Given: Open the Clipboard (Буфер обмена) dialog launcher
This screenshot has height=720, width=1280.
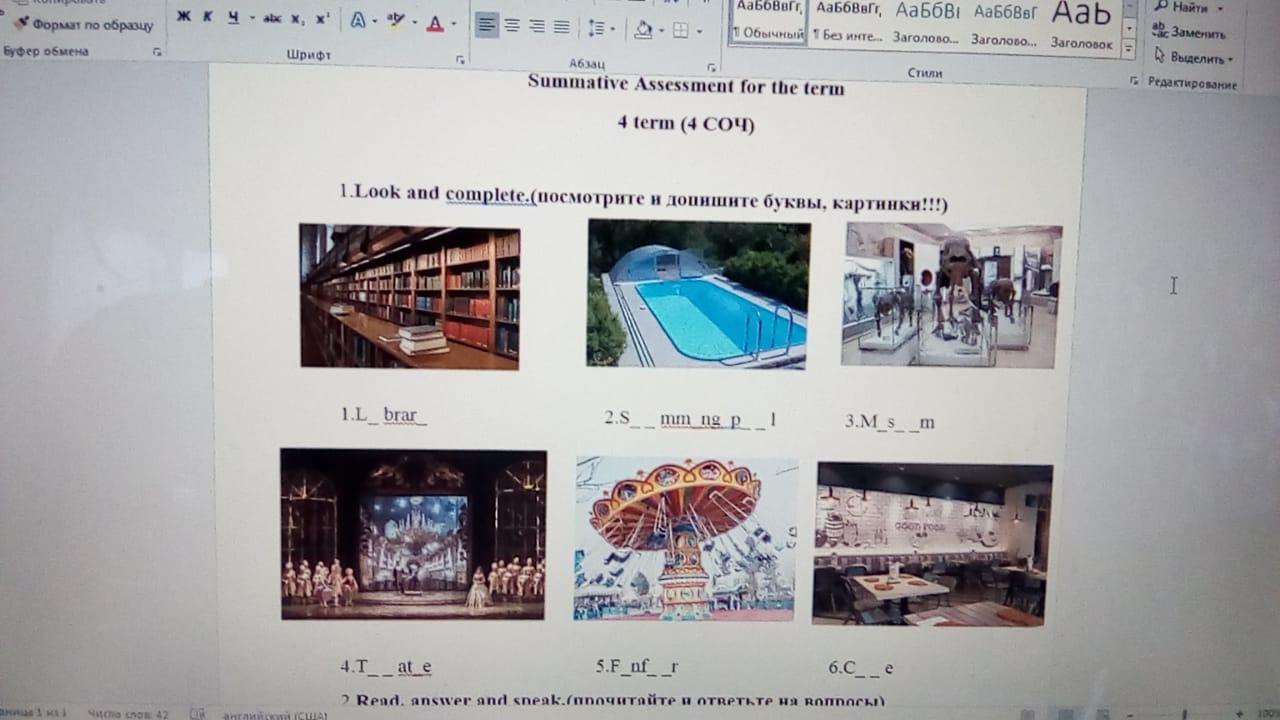Looking at the screenshot, I should 157,51.
